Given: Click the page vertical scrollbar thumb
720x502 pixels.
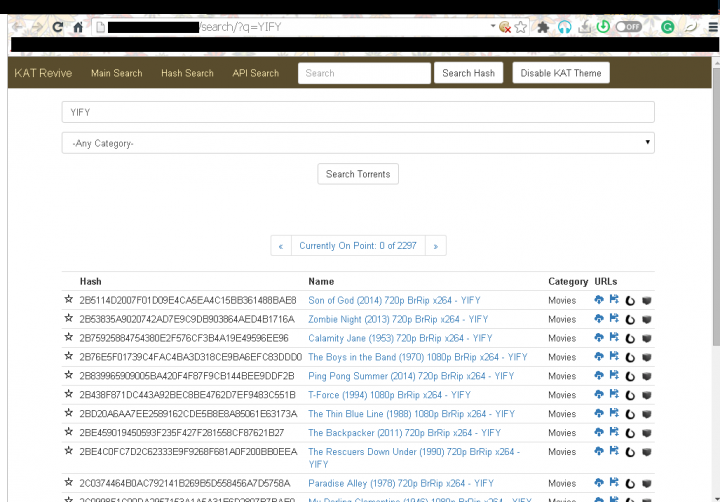Looking at the screenshot, I should pyautogui.click(x=716, y=207).
